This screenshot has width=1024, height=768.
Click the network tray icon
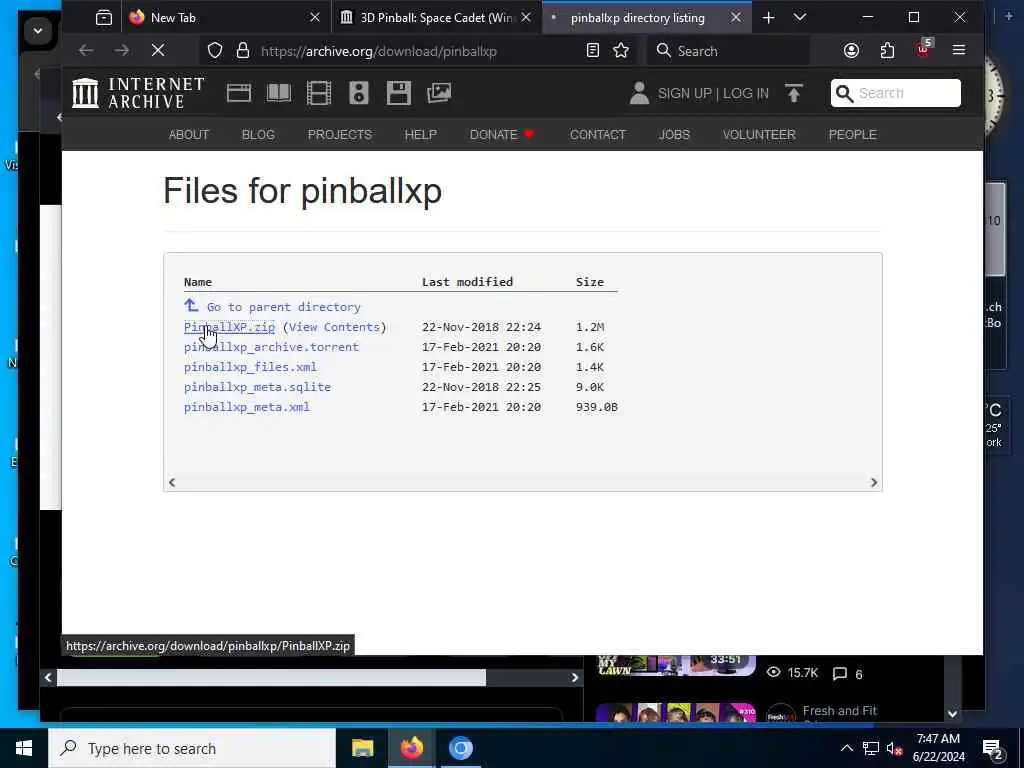(x=871, y=748)
